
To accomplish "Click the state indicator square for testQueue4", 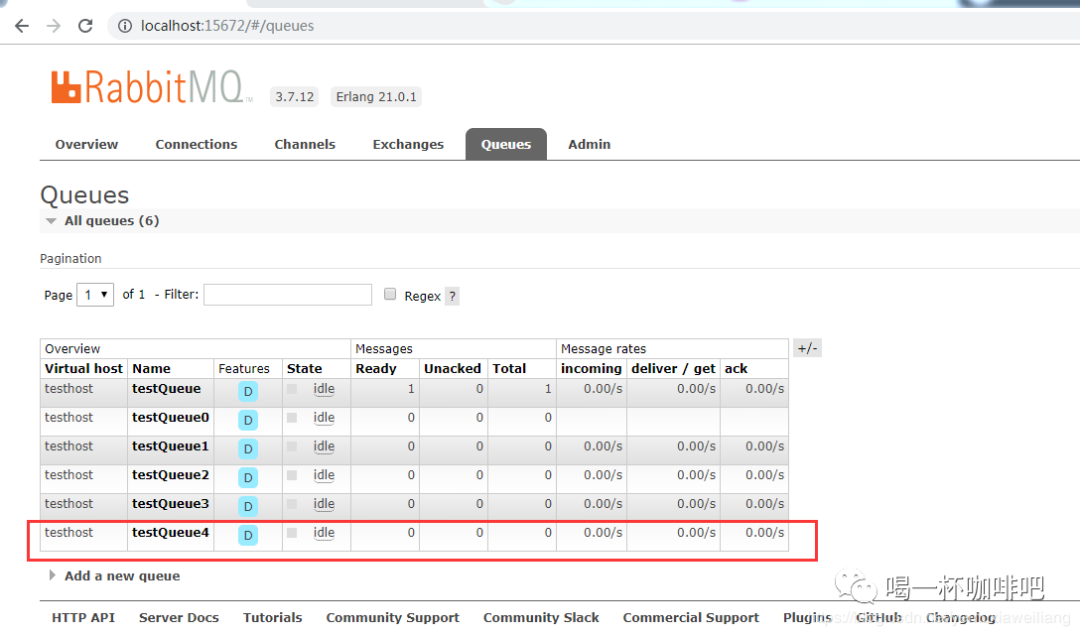I will tap(292, 533).
